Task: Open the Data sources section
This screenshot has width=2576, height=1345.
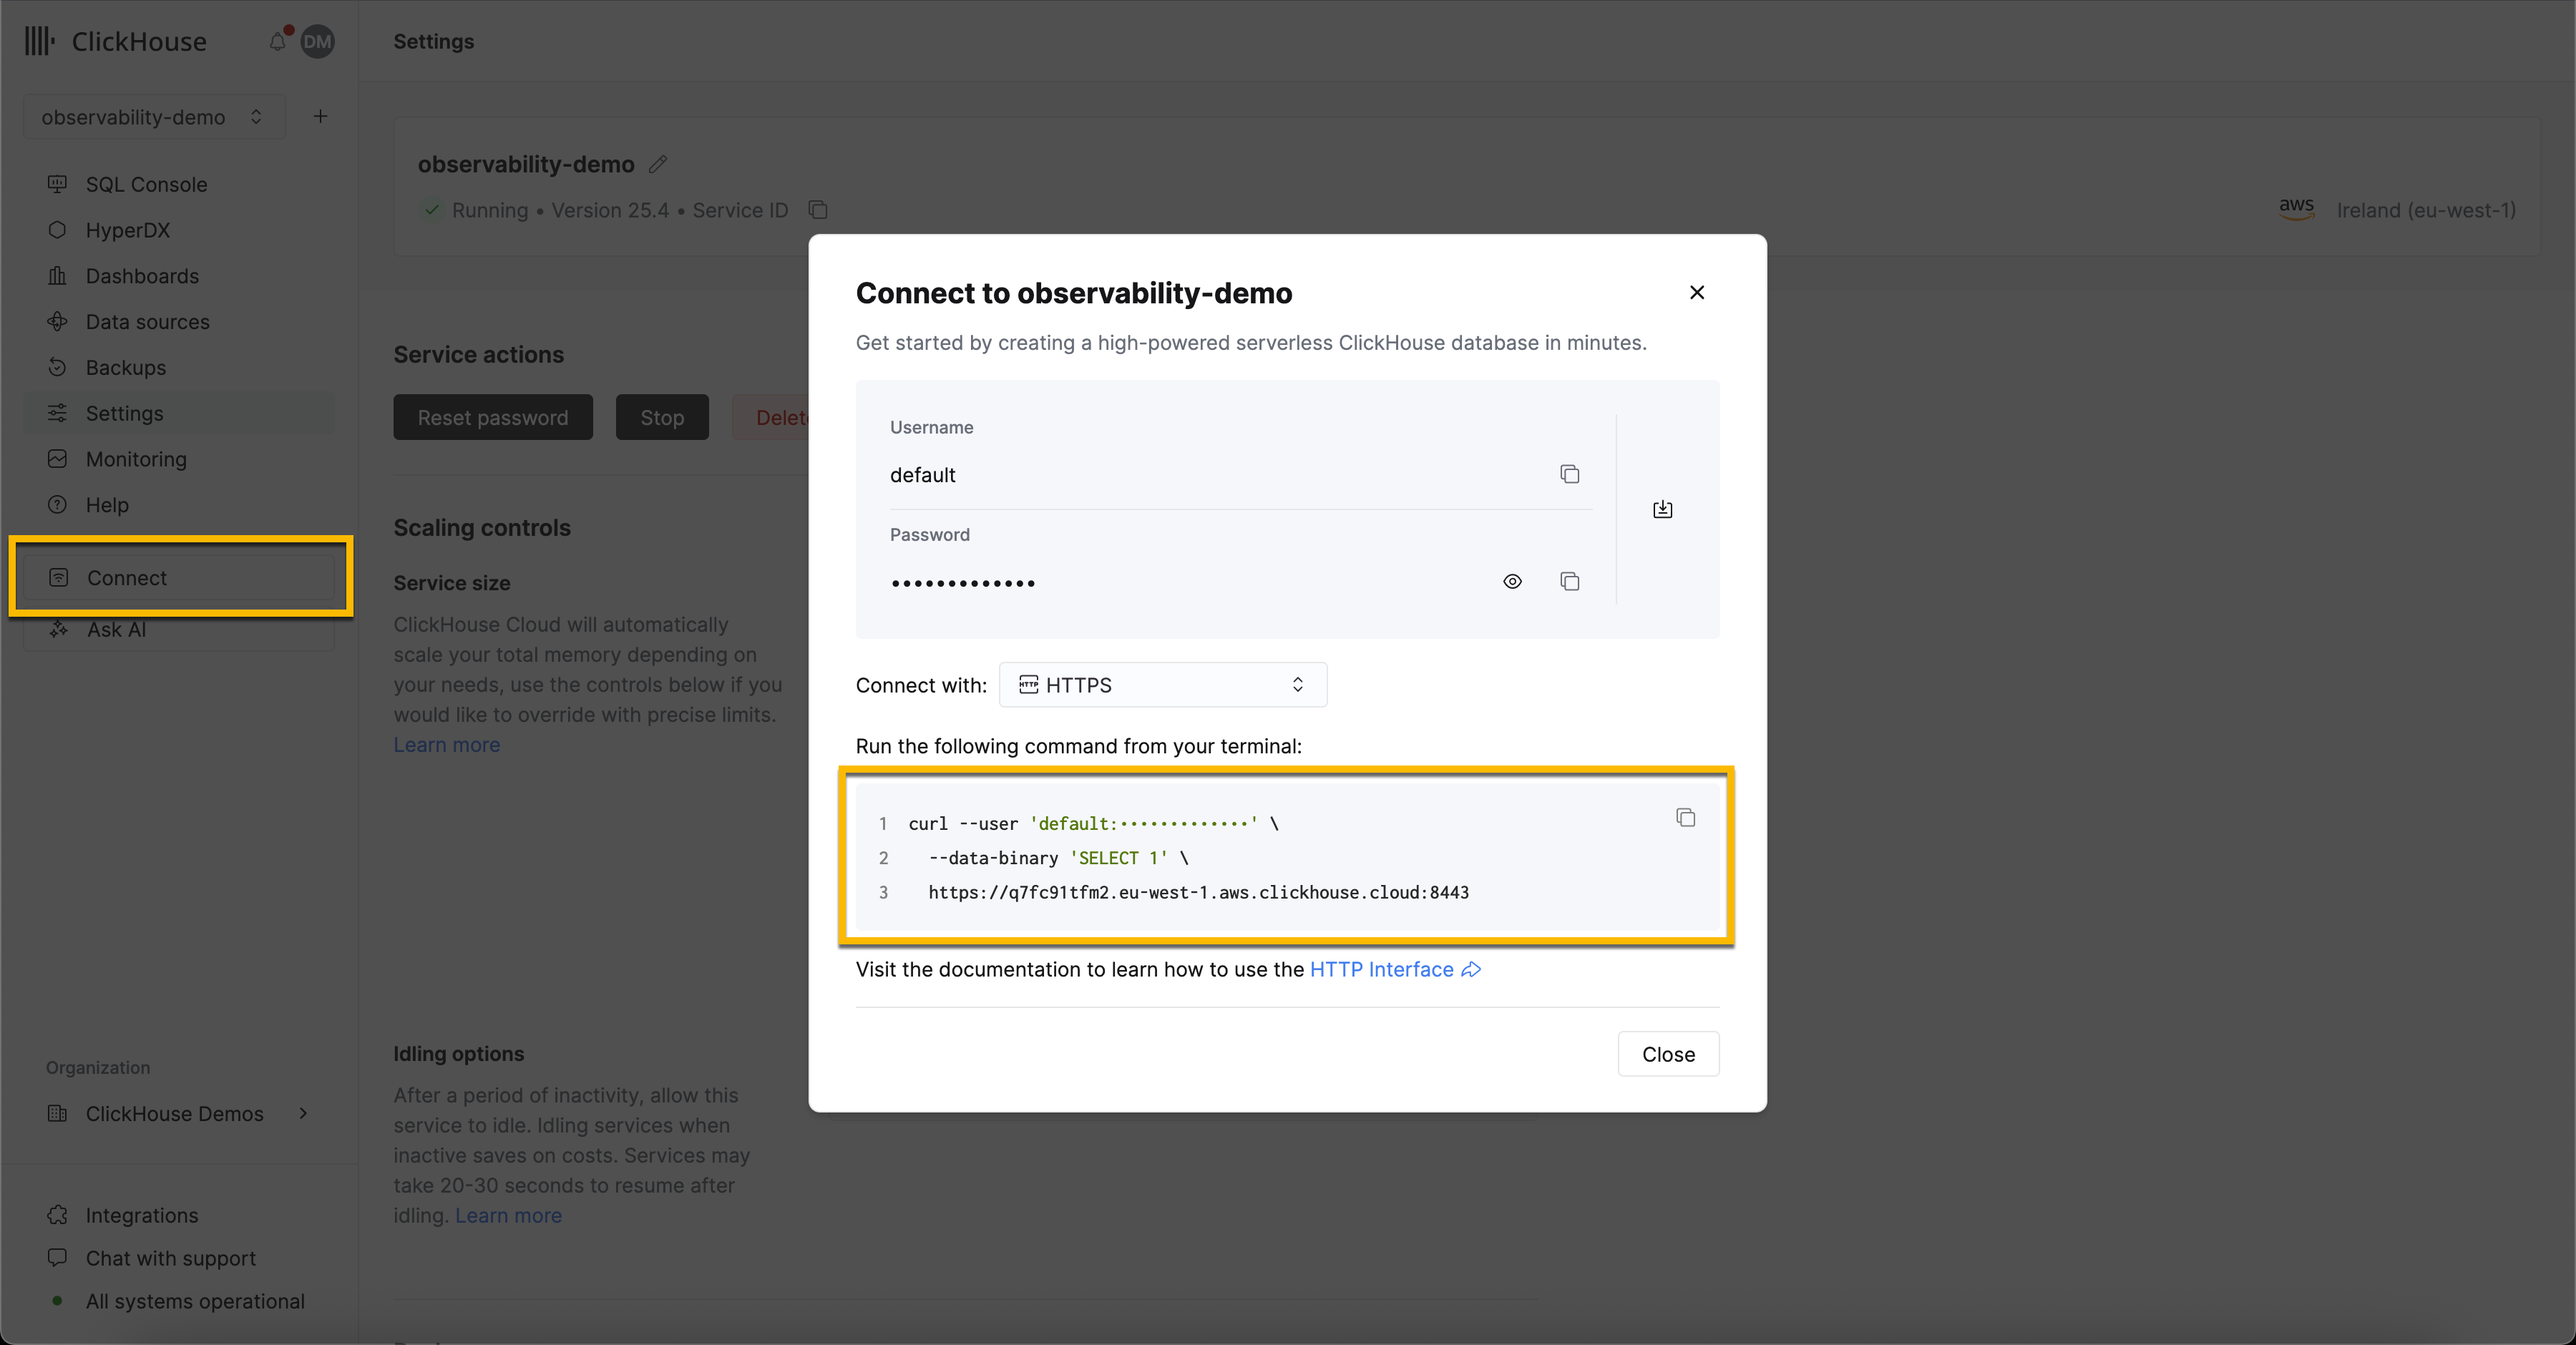Action: pos(146,321)
